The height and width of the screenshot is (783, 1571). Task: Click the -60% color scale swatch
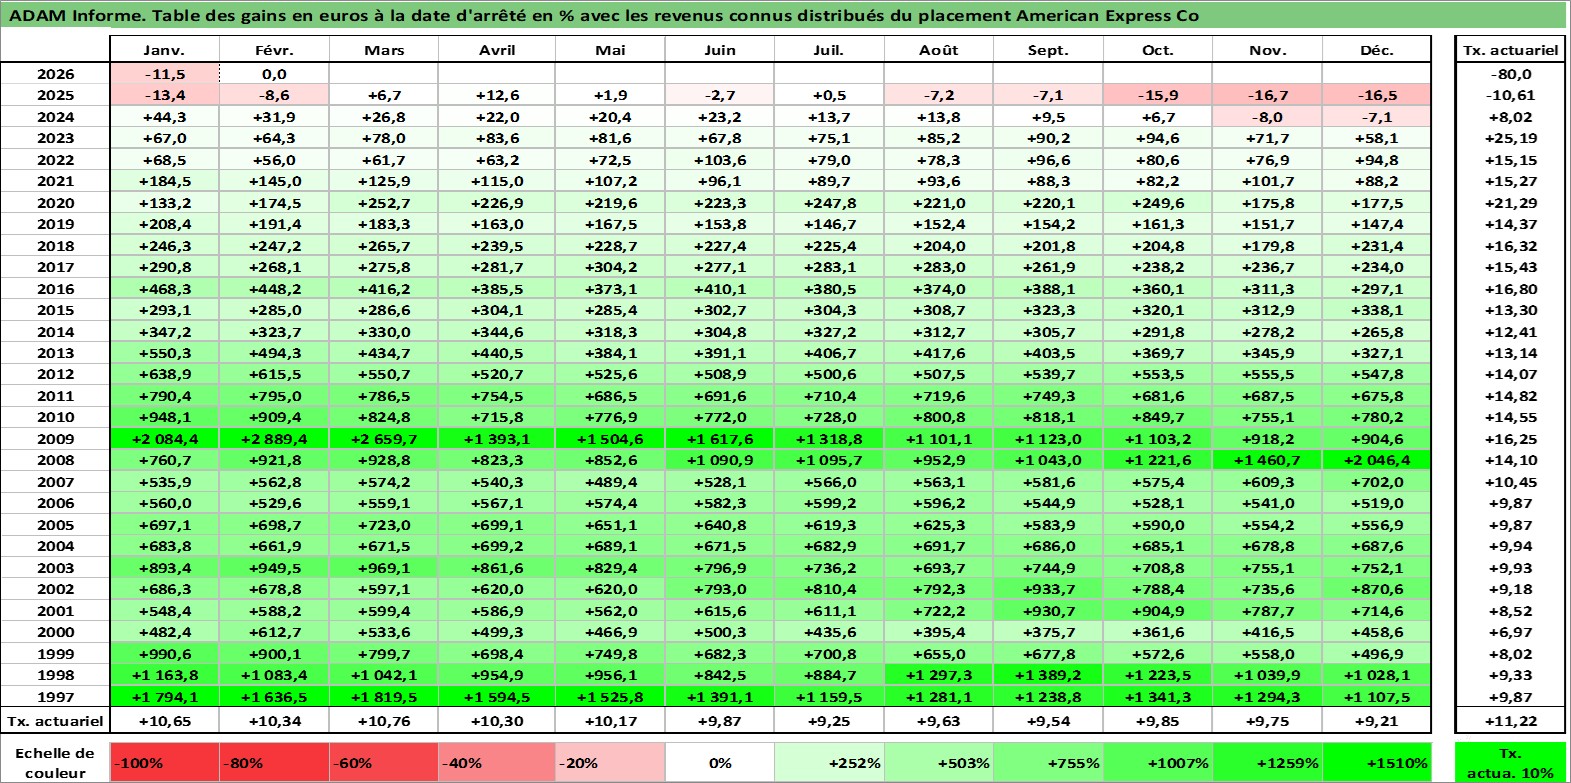384,762
